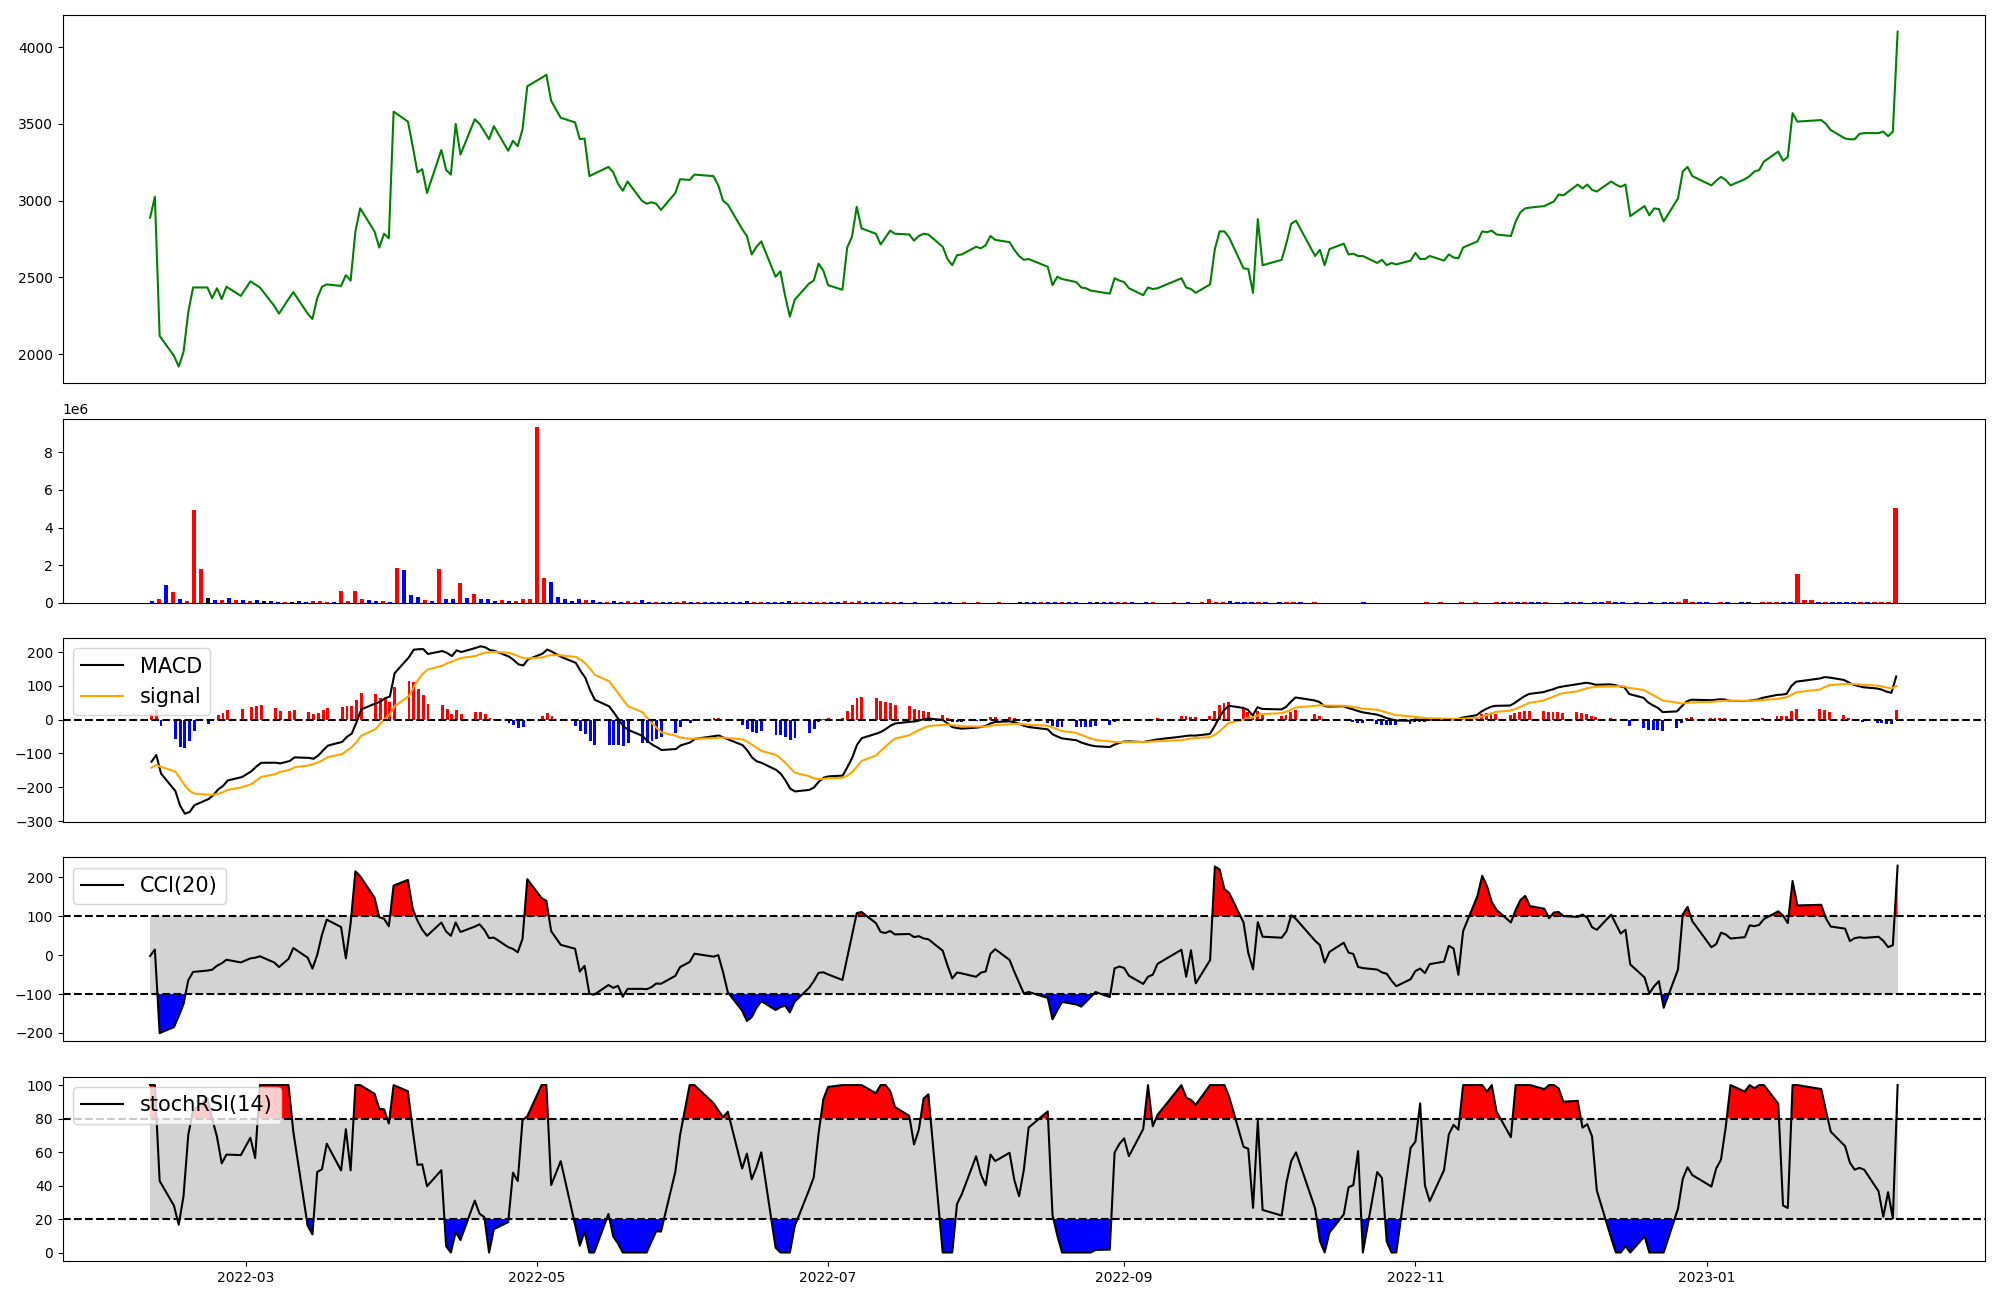Click the last red volume bar

pos(1895,555)
